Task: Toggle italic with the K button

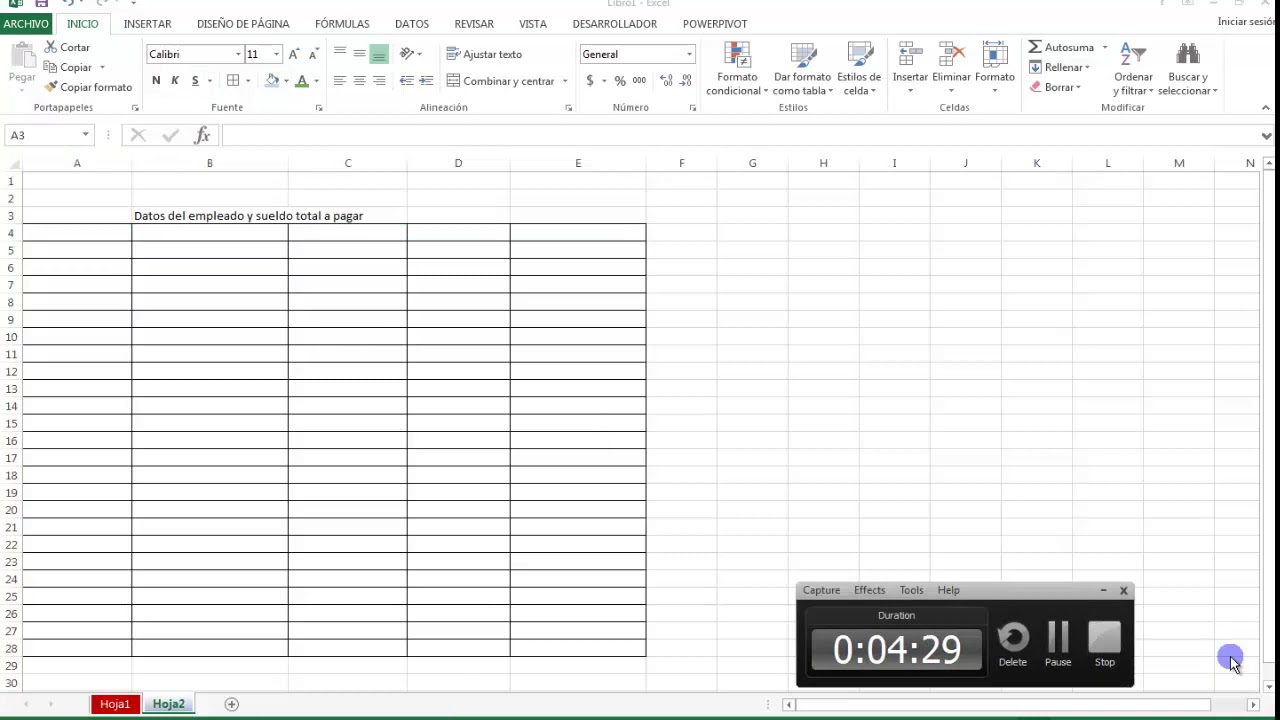Action: (x=175, y=80)
